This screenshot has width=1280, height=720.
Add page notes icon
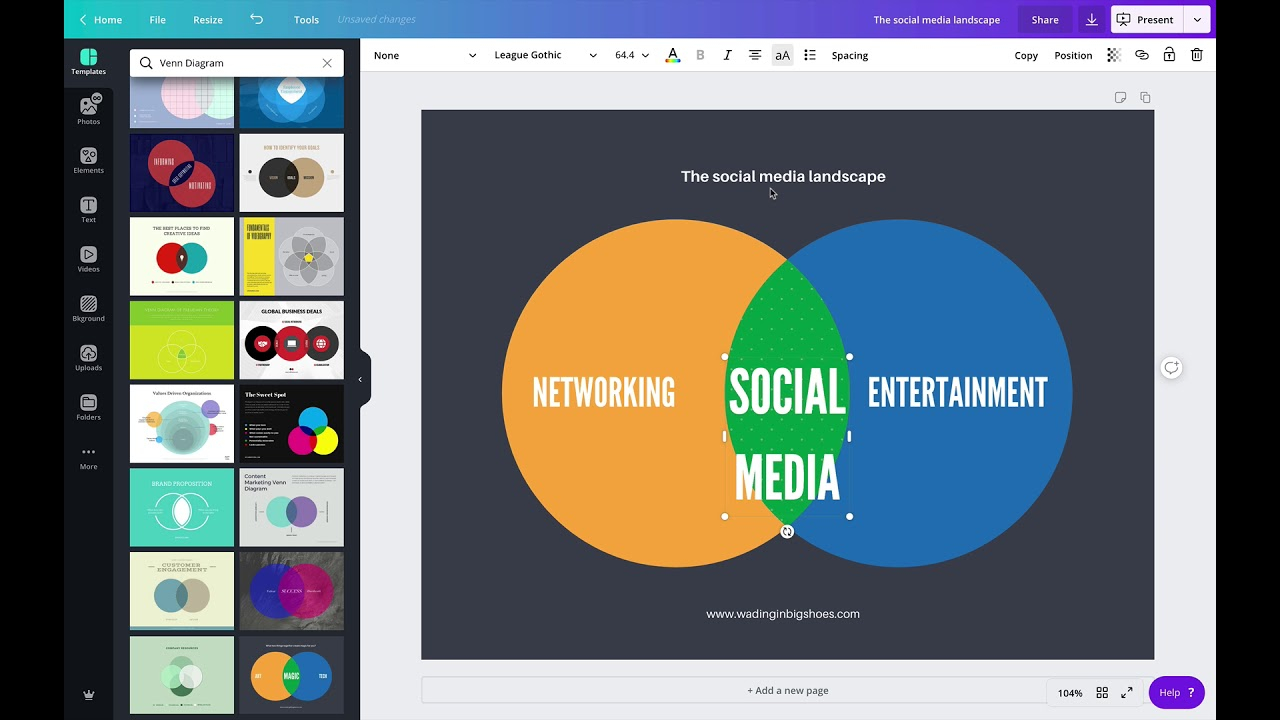click(1120, 97)
